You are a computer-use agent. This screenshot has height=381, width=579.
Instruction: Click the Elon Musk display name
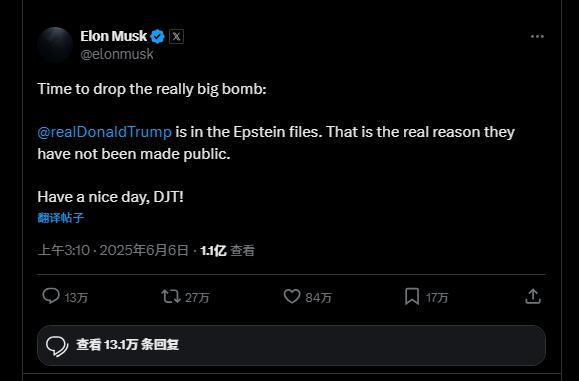point(114,36)
